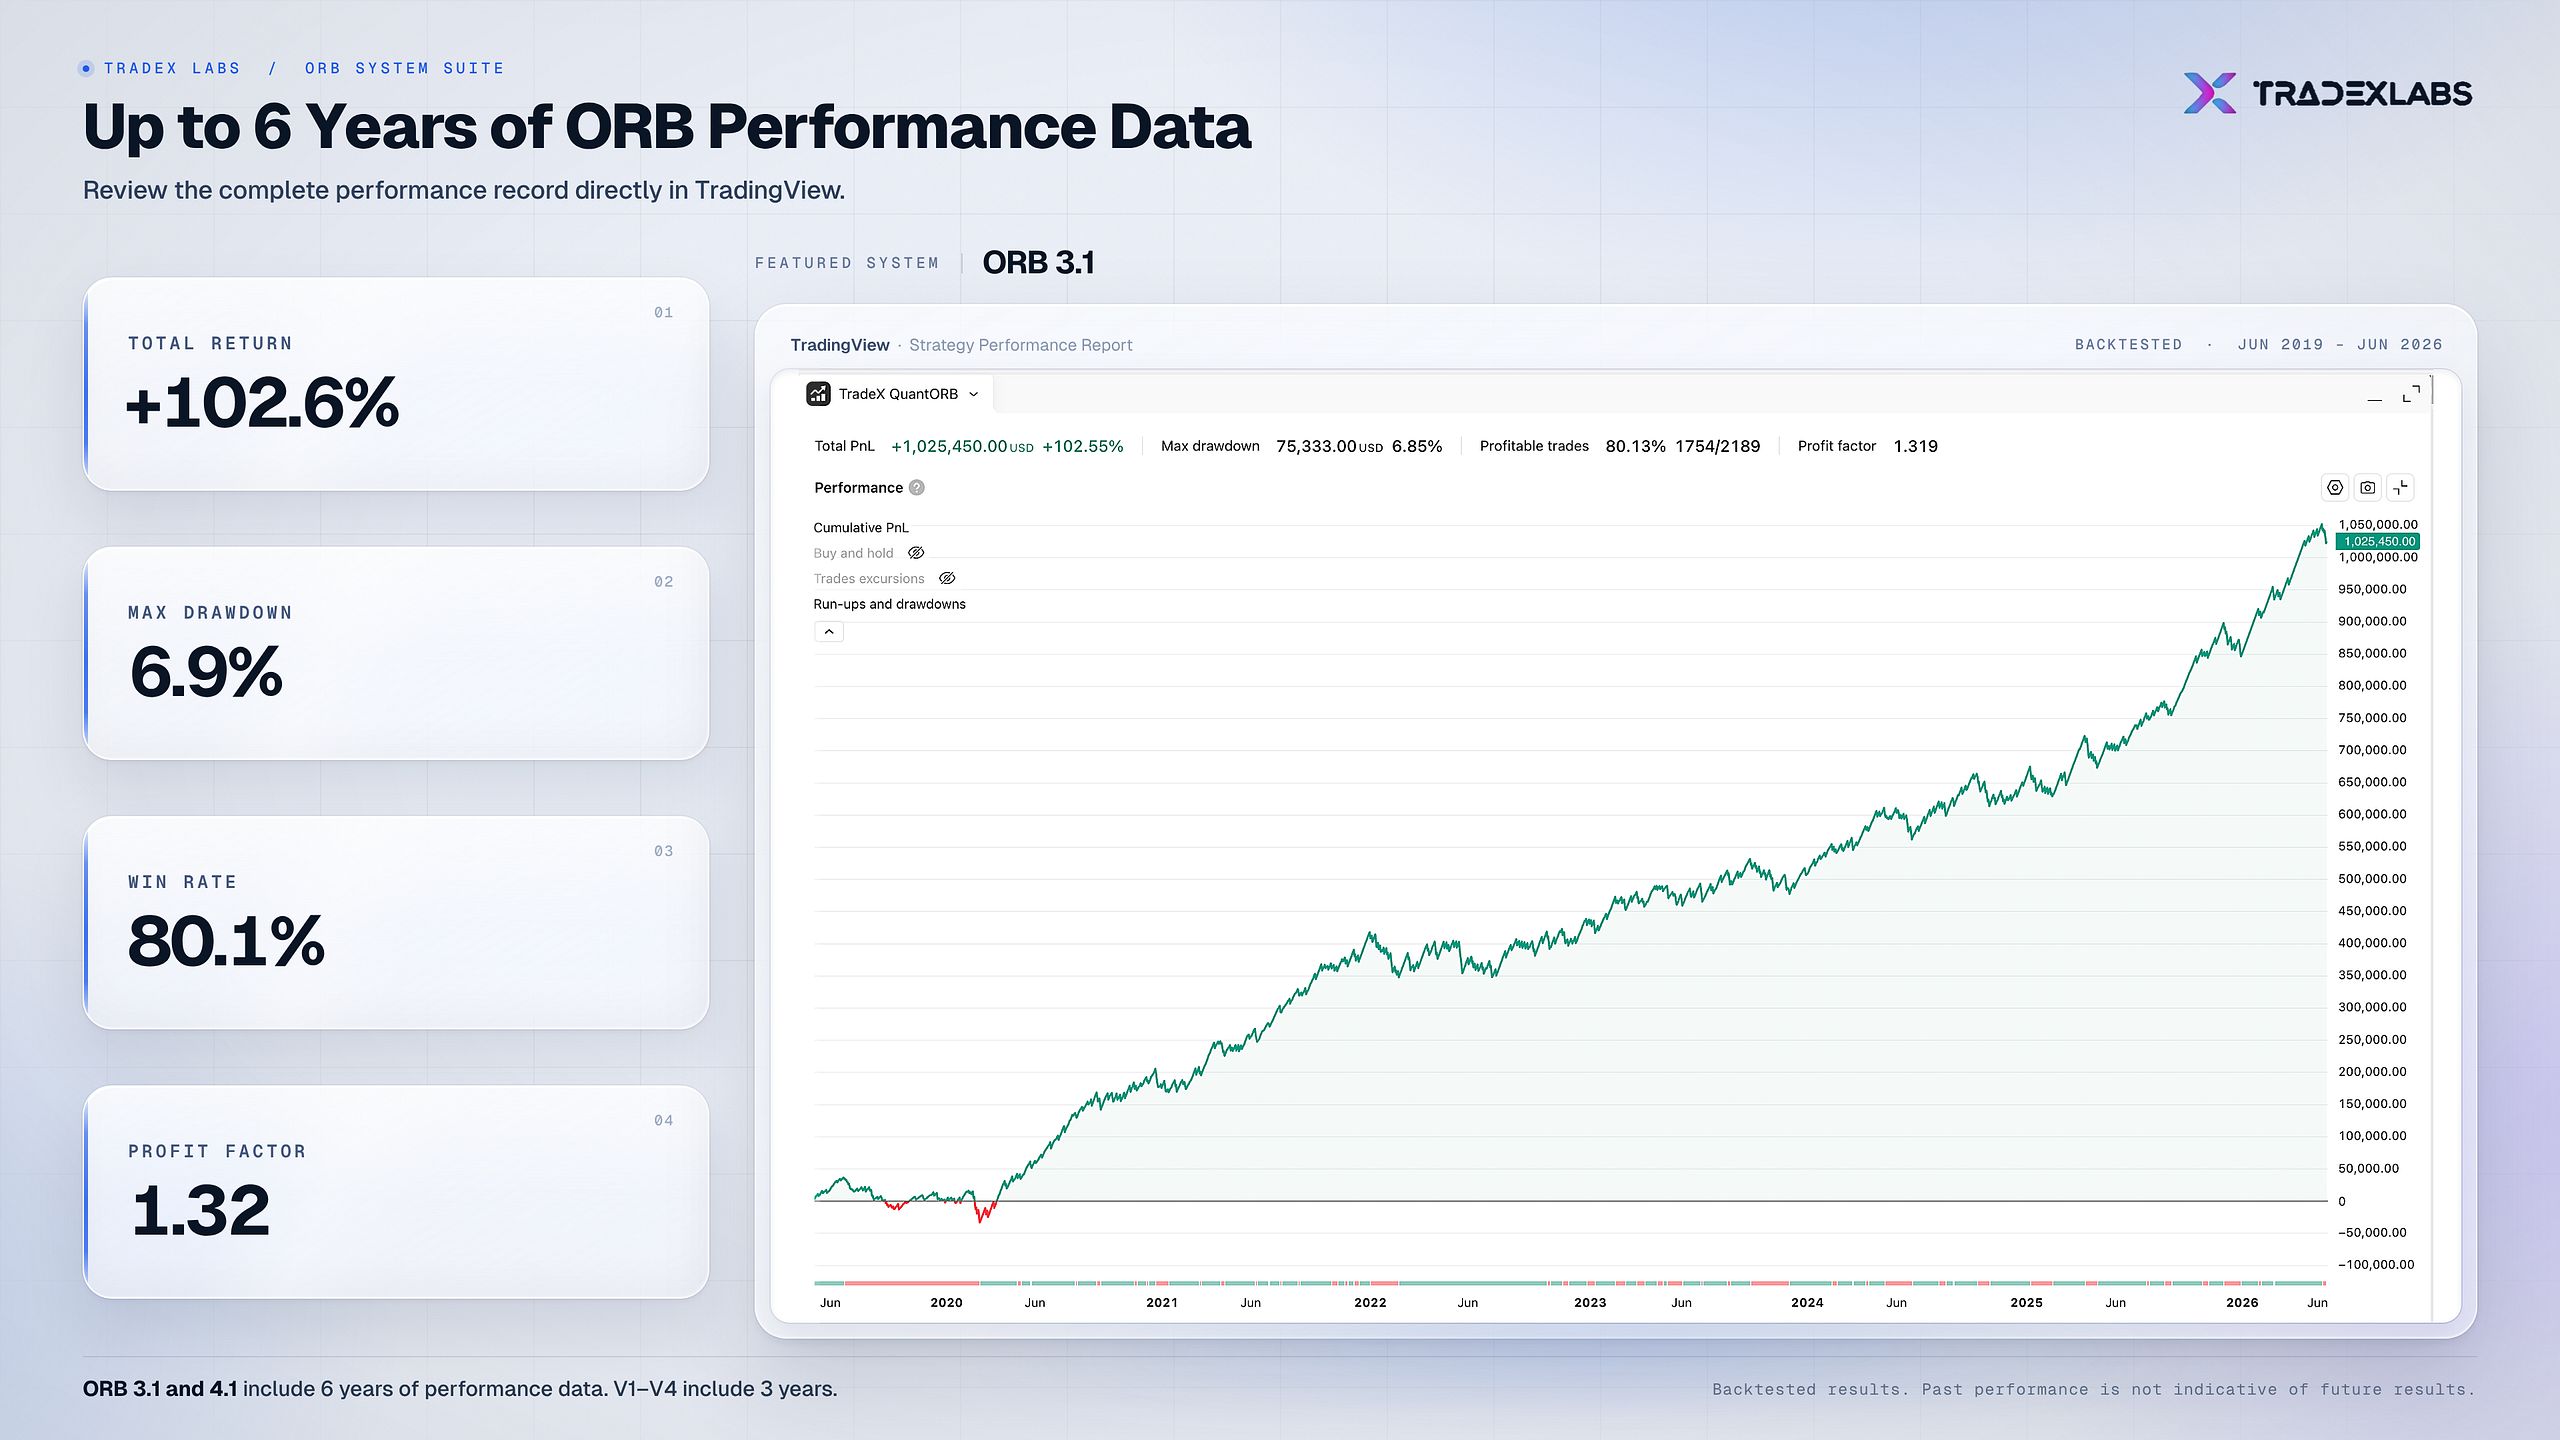Click the JUN 2019 – JUN 2026 date range

[x=2340, y=344]
